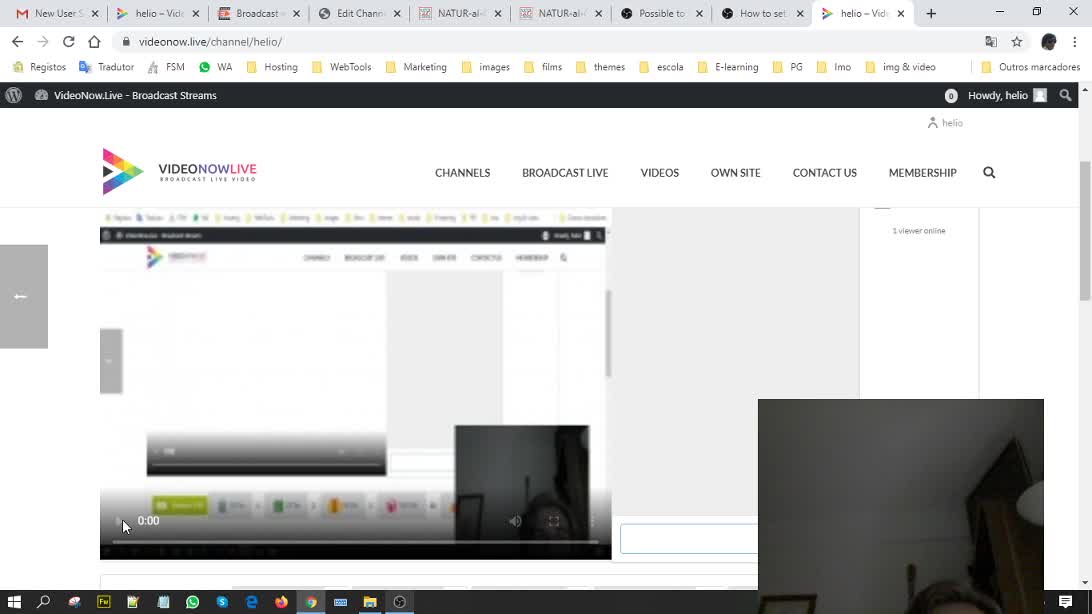
Task: Click the chat message input field
Action: click(x=688, y=539)
